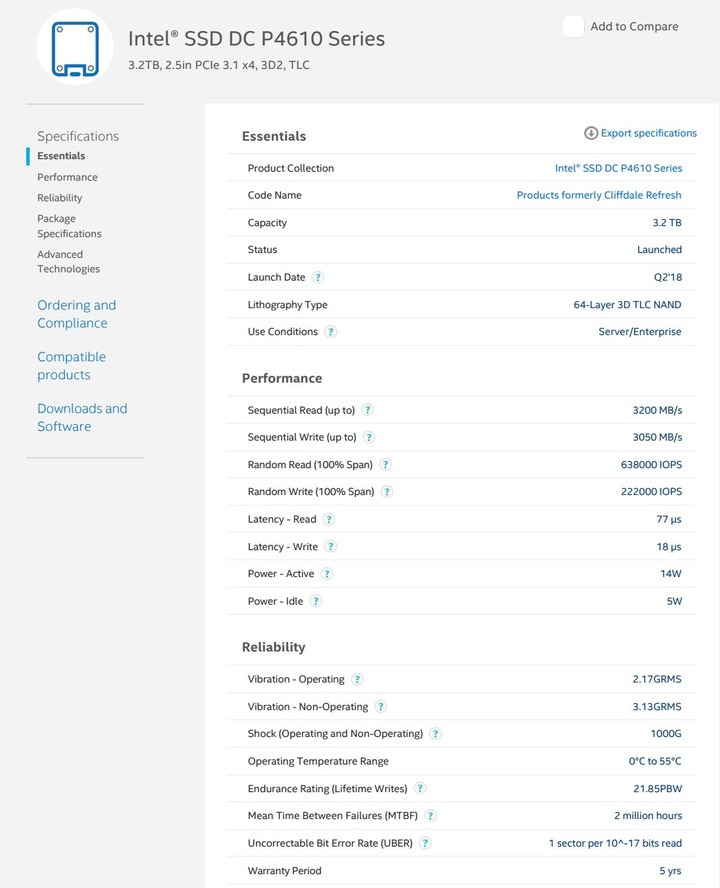
Task: Open the MTBF help icon
Action: (x=430, y=816)
